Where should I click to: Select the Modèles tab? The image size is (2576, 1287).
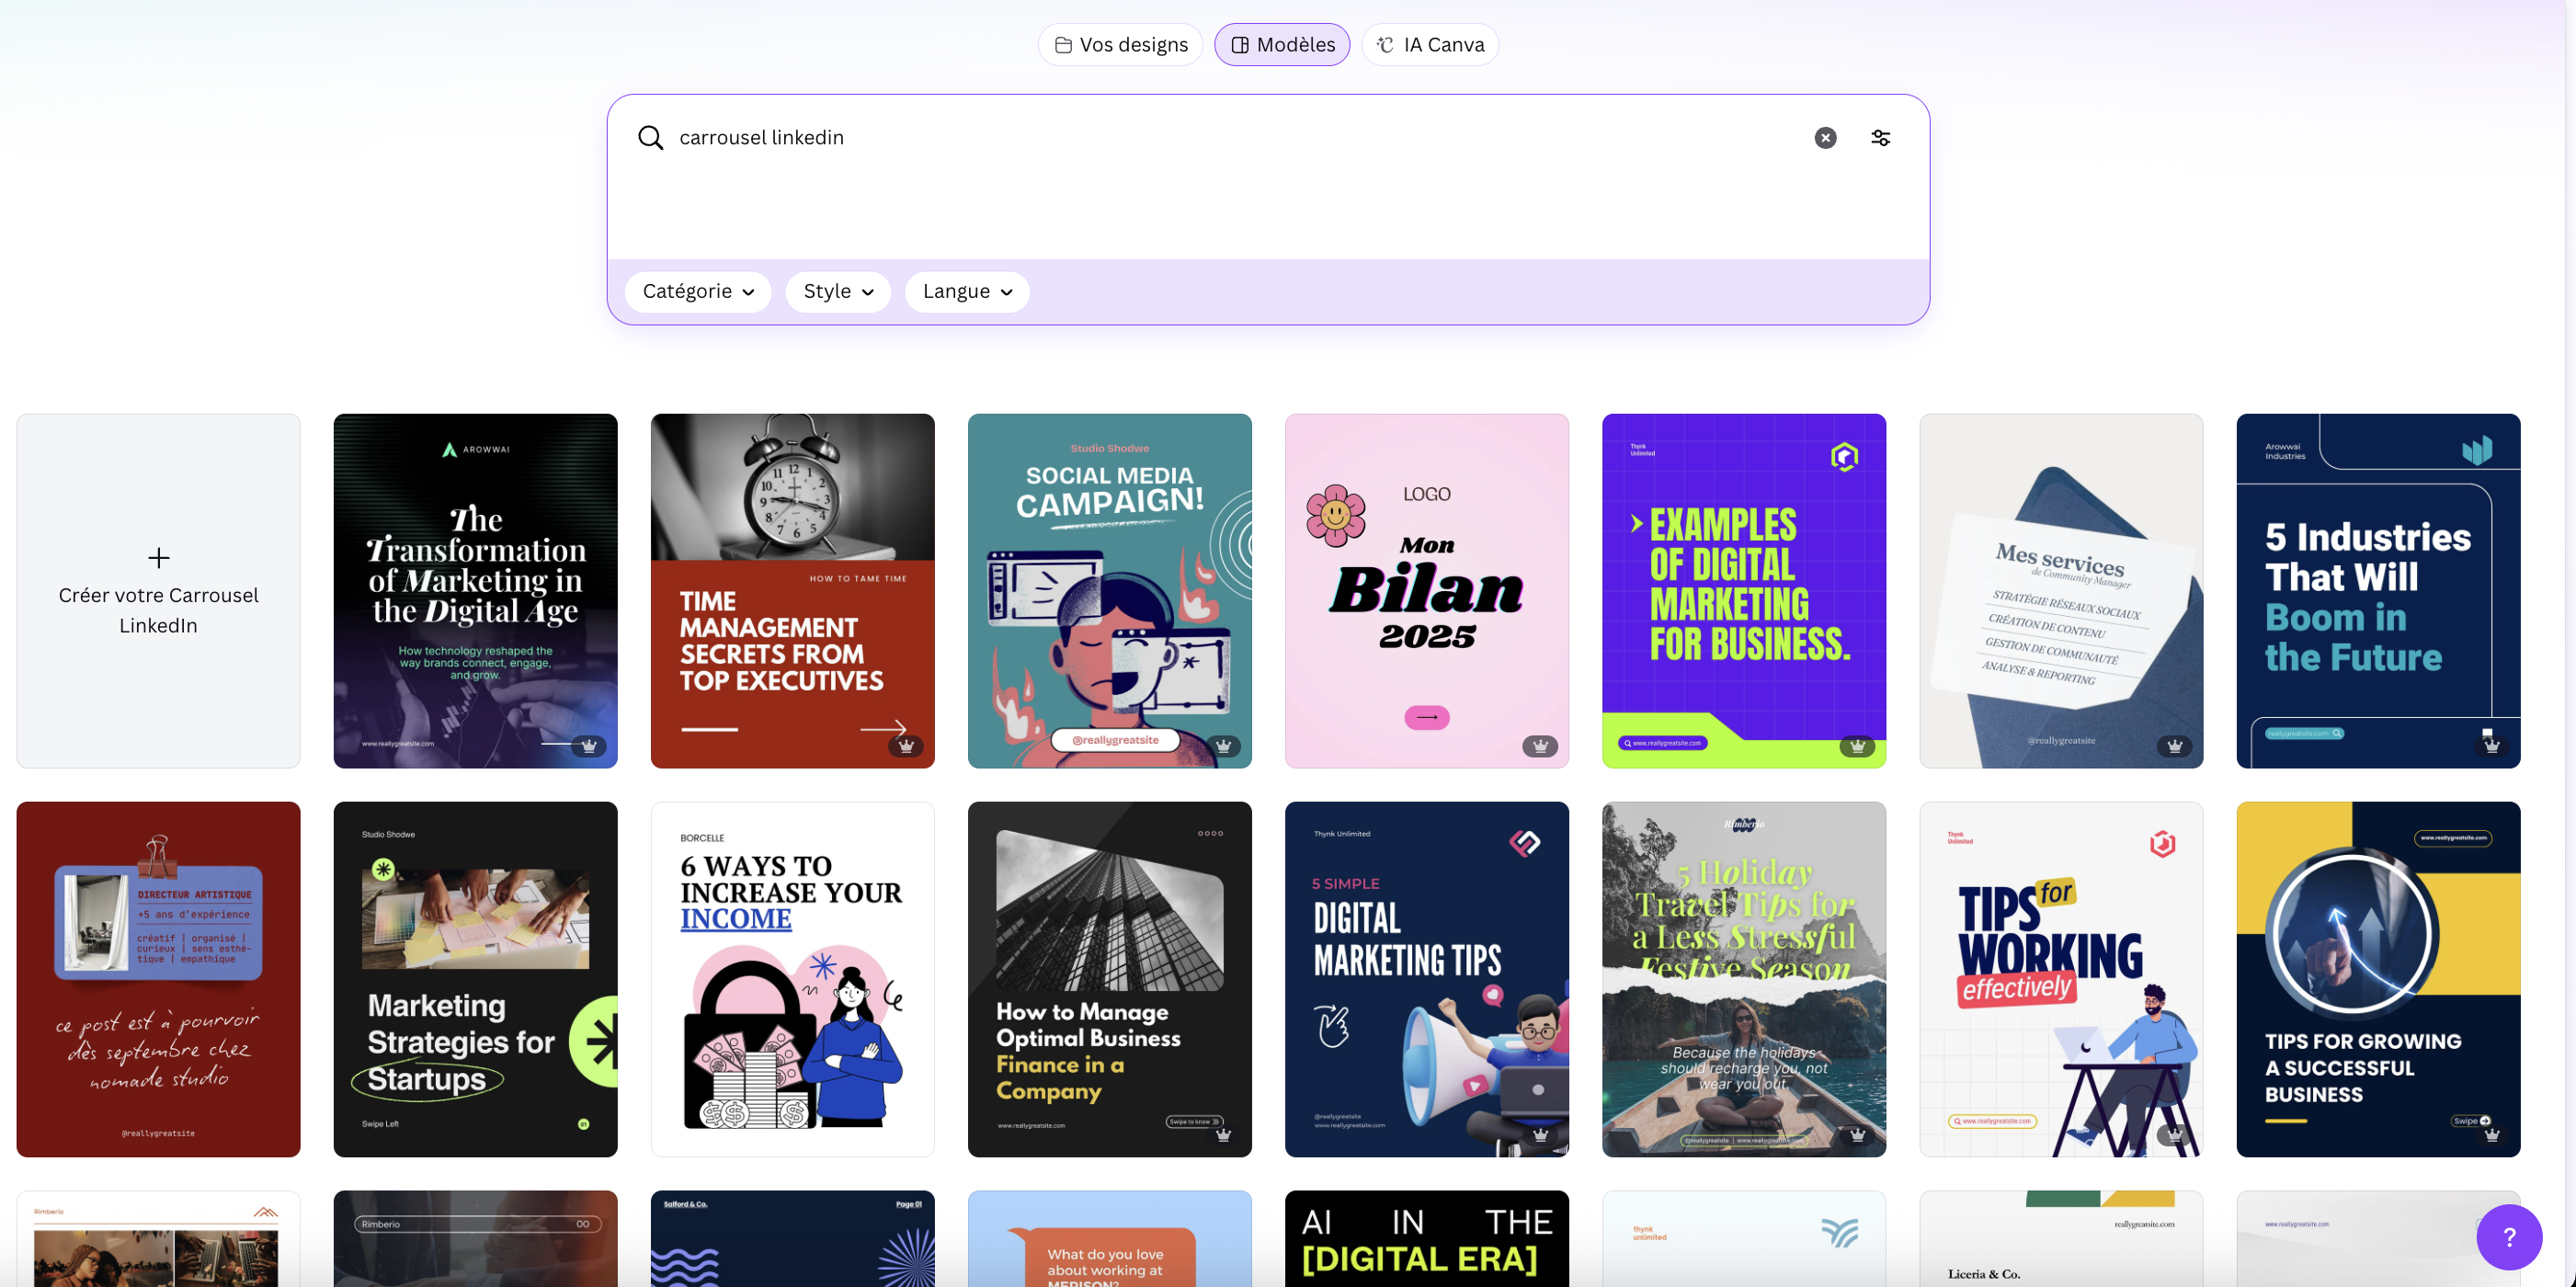coord(1282,45)
